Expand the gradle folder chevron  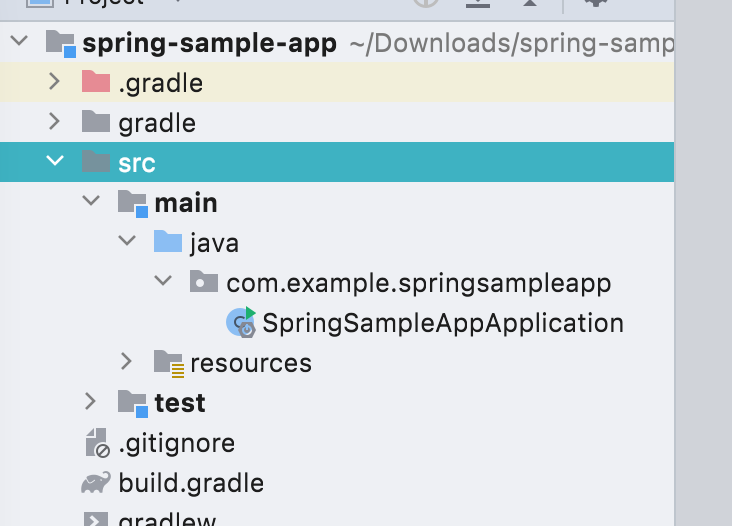pyautogui.click(x=55, y=122)
